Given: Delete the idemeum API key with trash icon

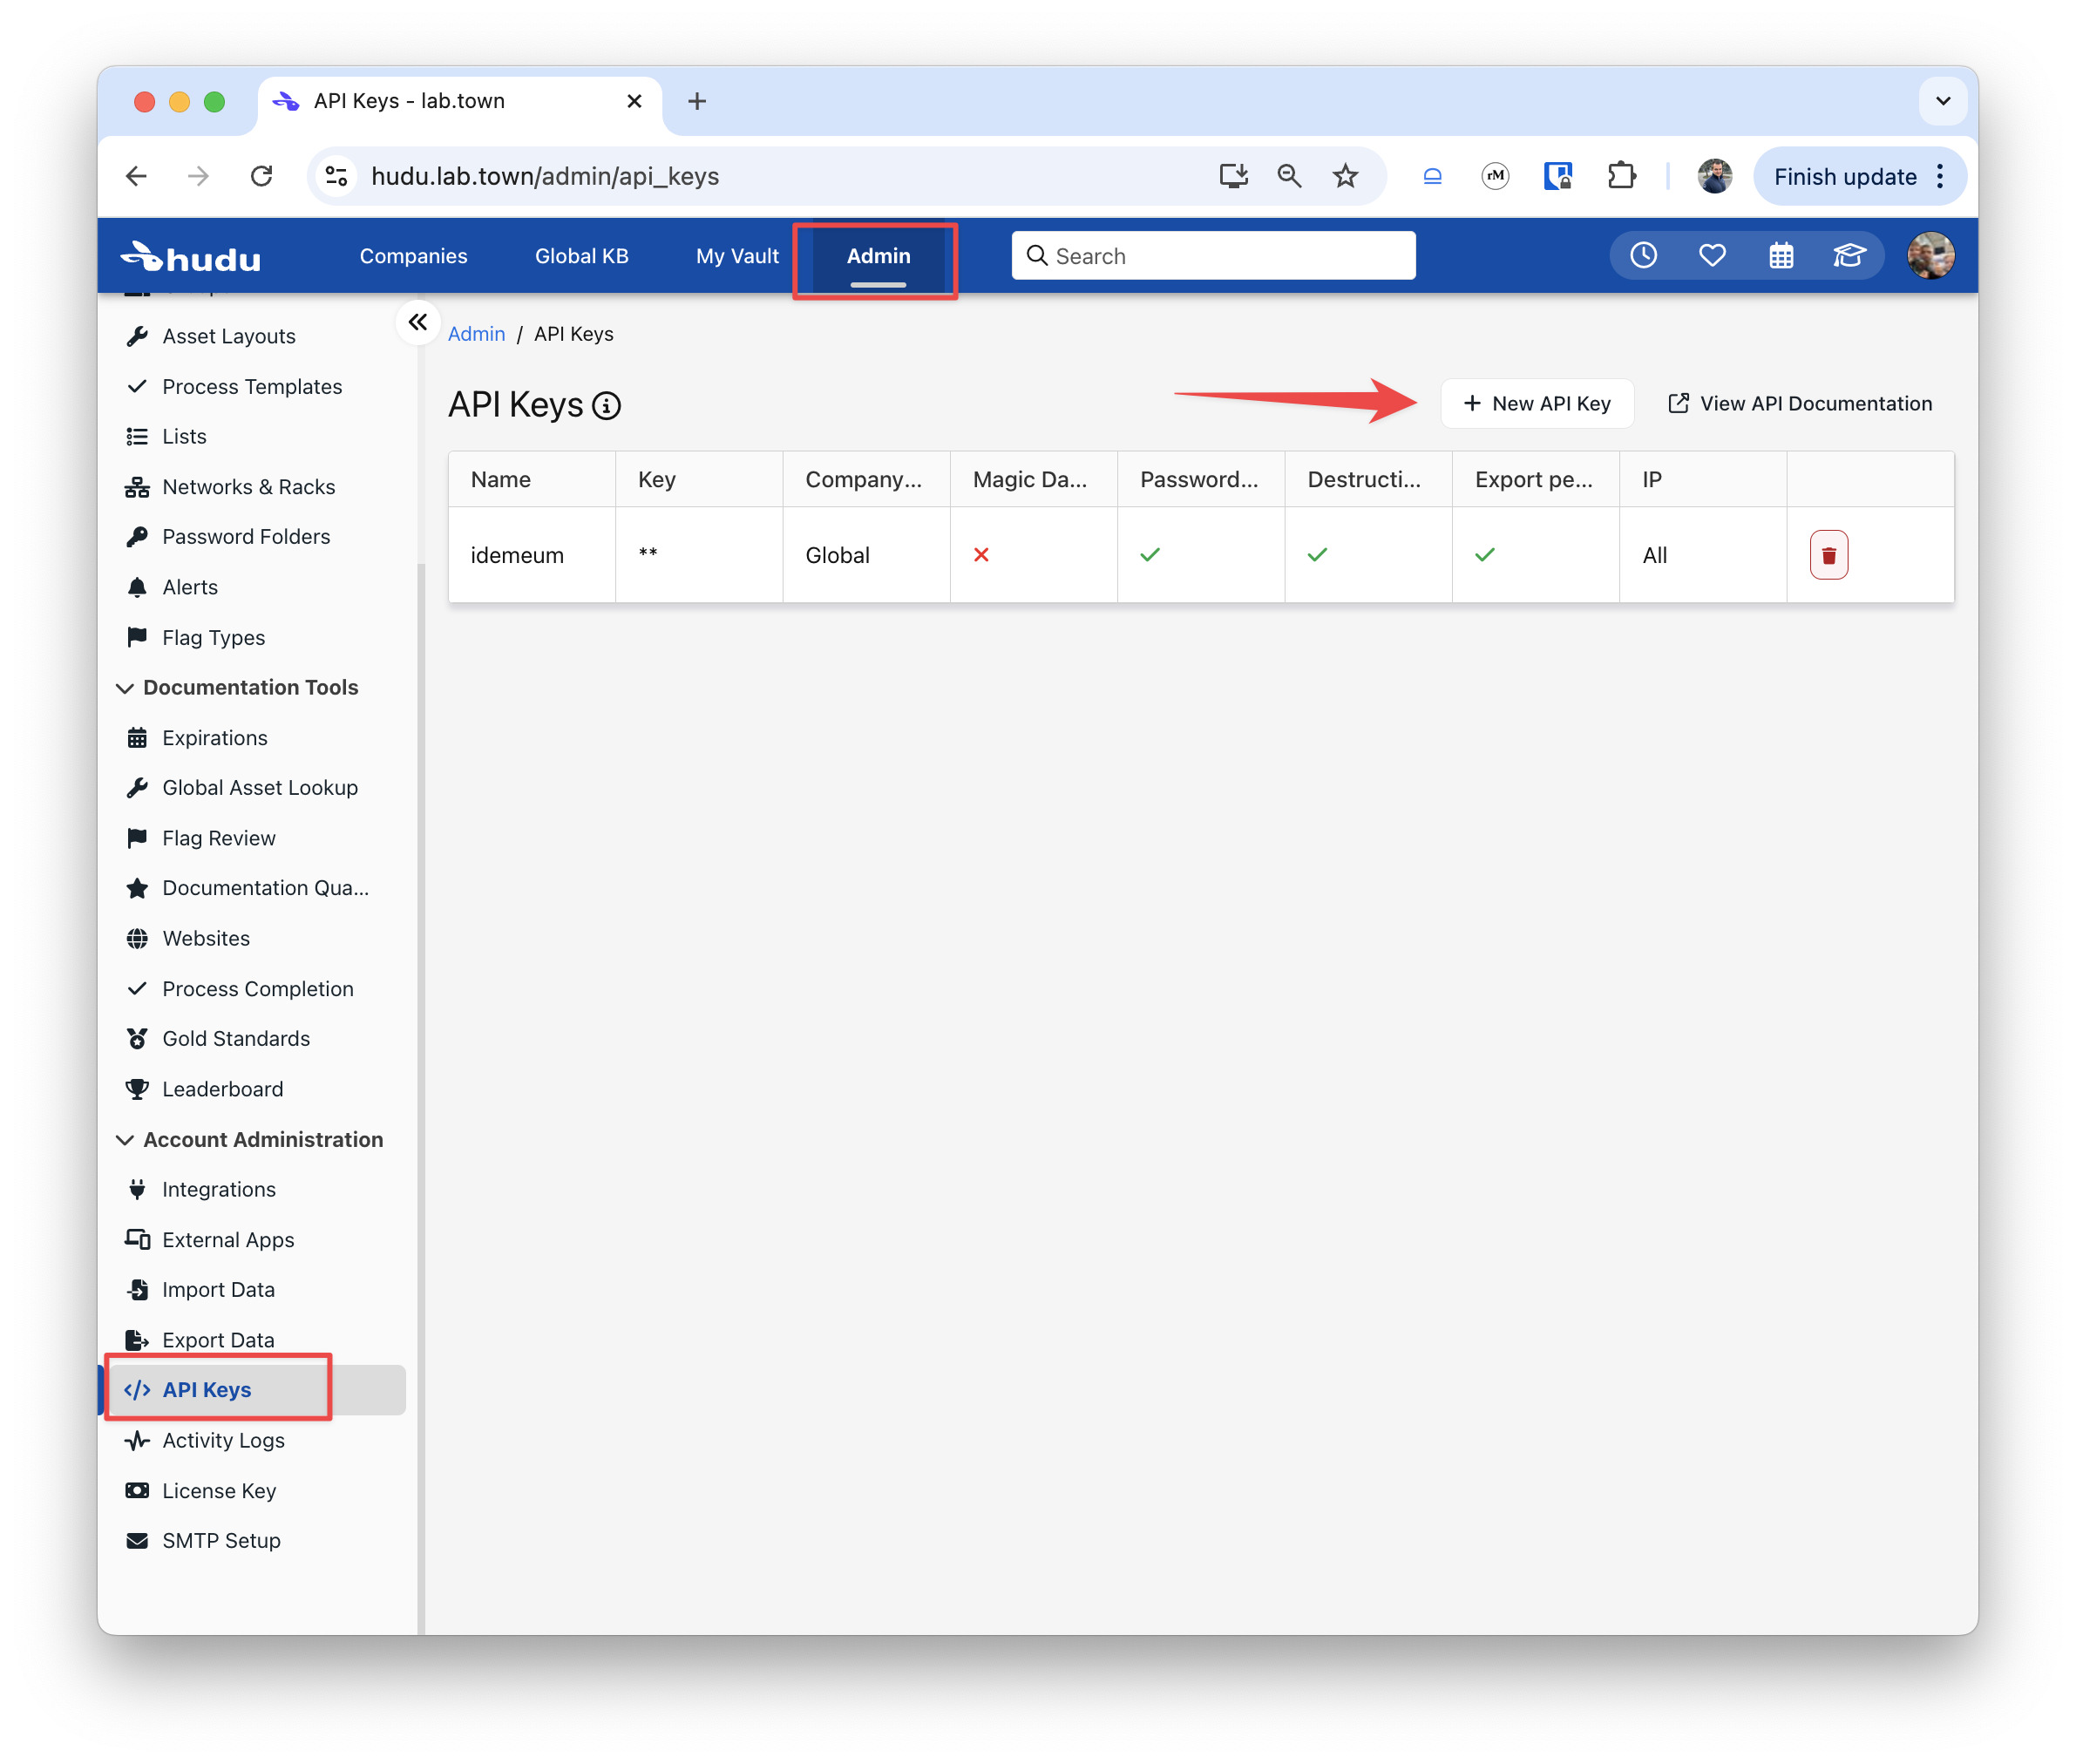Looking at the screenshot, I should (1828, 555).
